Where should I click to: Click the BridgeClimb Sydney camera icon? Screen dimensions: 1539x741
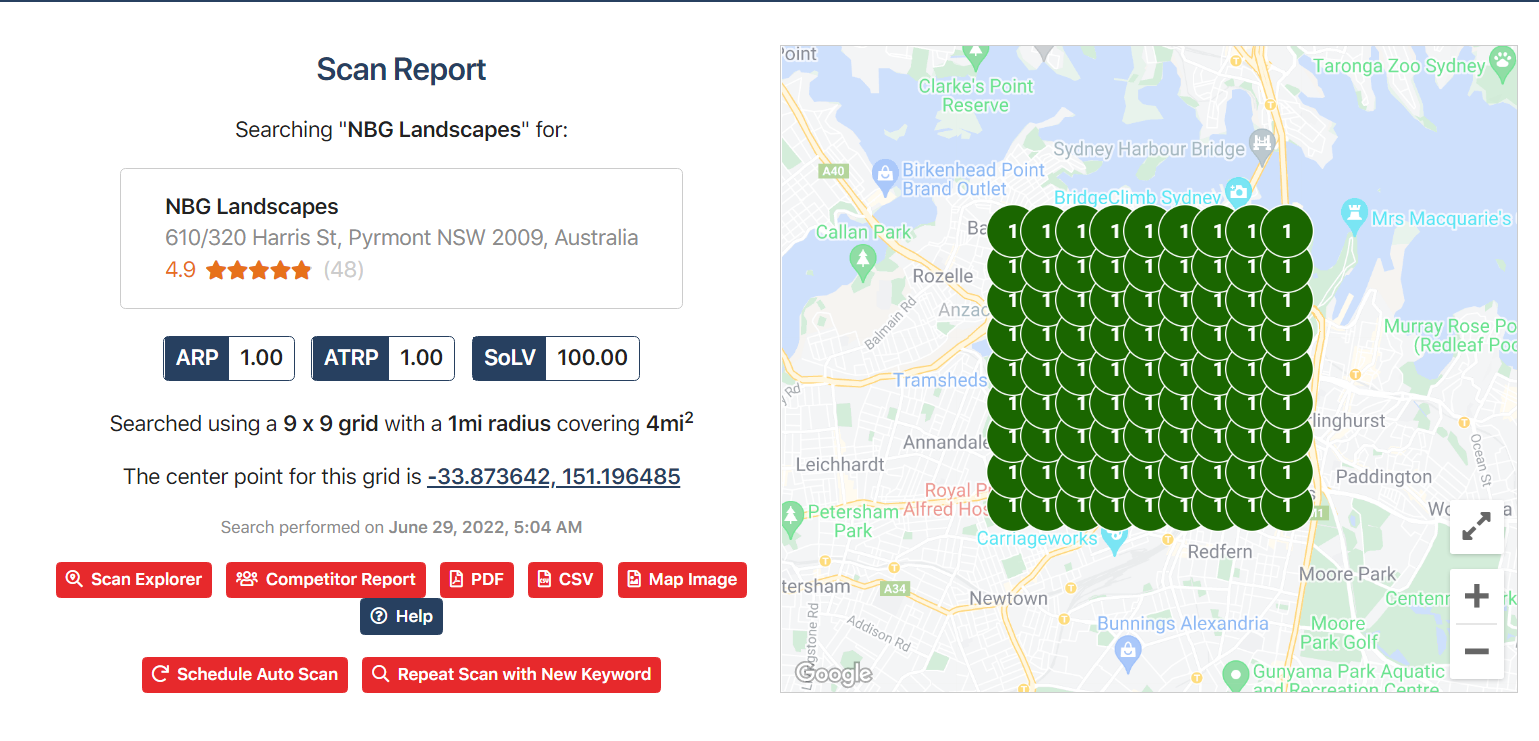tap(1239, 190)
